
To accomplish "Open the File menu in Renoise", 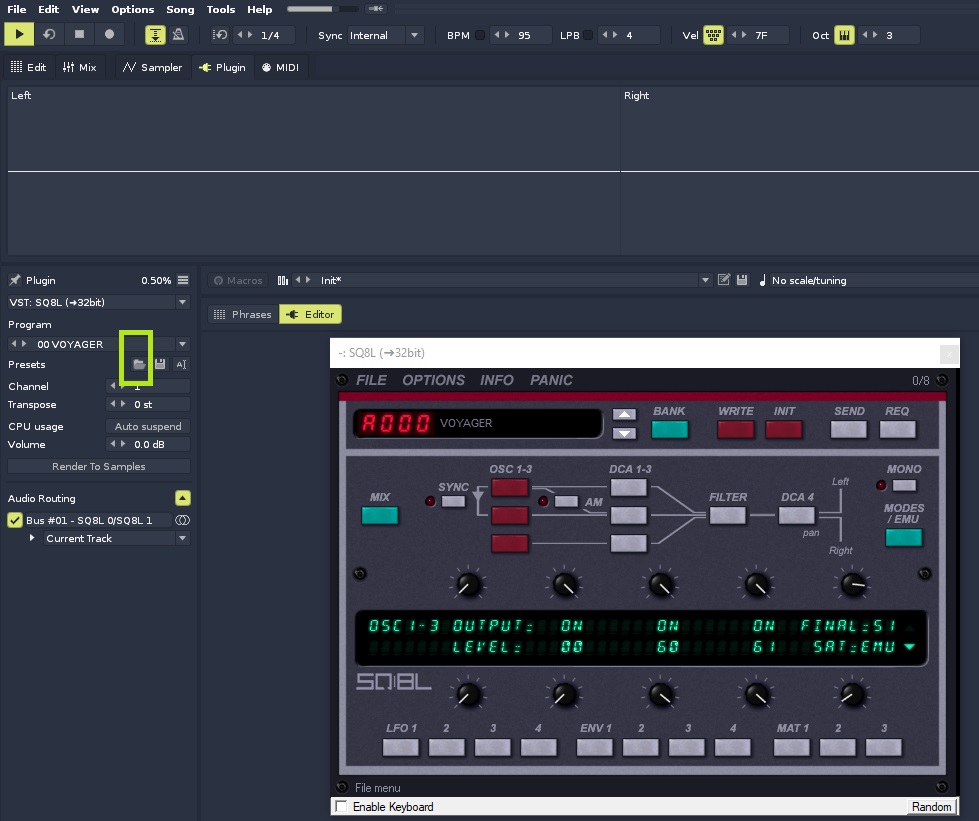I will pos(17,9).
